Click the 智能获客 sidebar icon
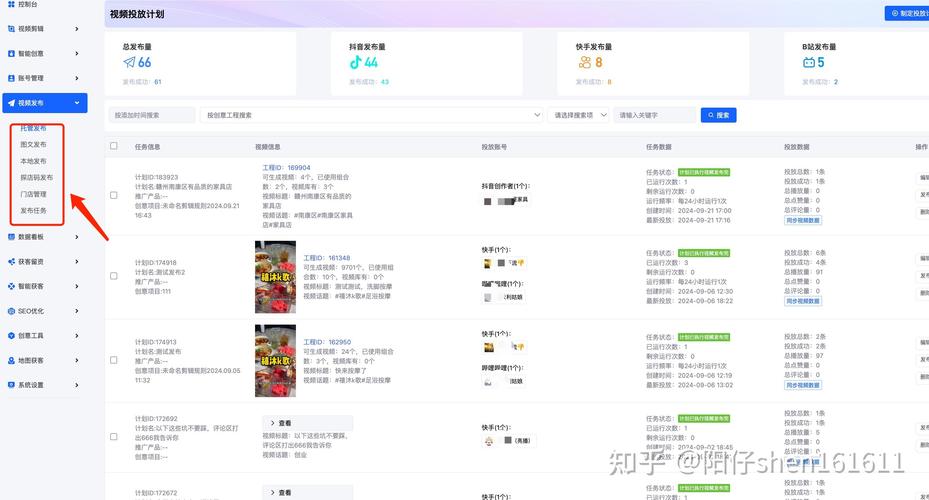929x500 pixels. (11, 286)
